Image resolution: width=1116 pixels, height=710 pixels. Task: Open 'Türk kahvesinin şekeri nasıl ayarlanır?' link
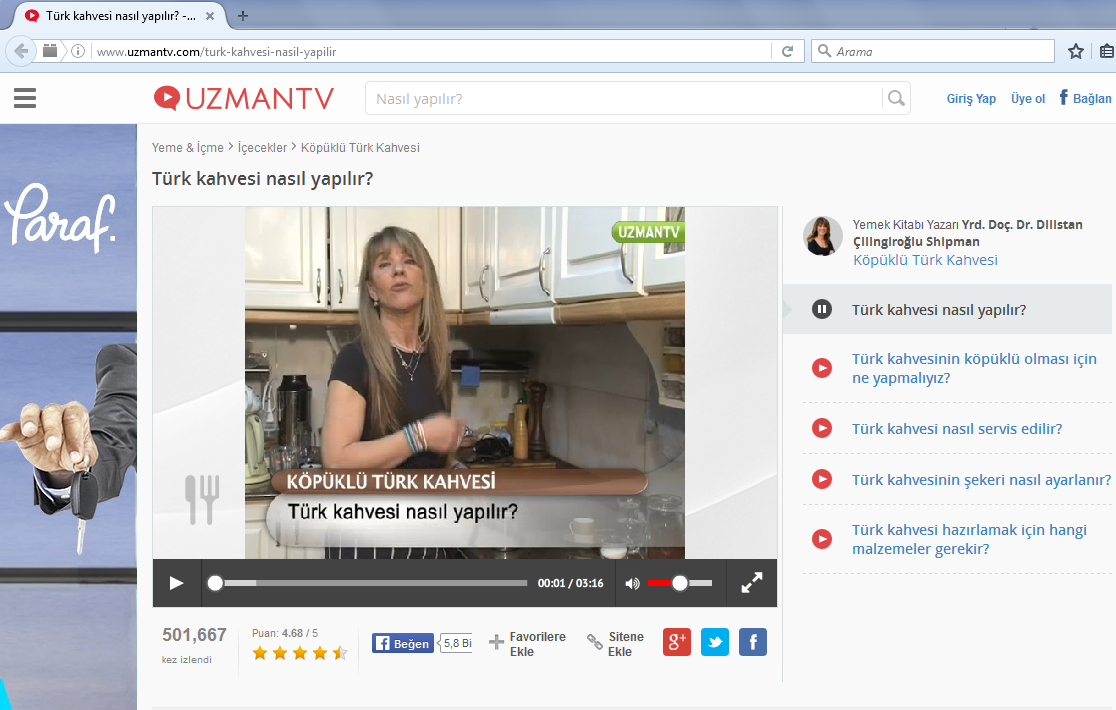point(981,480)
